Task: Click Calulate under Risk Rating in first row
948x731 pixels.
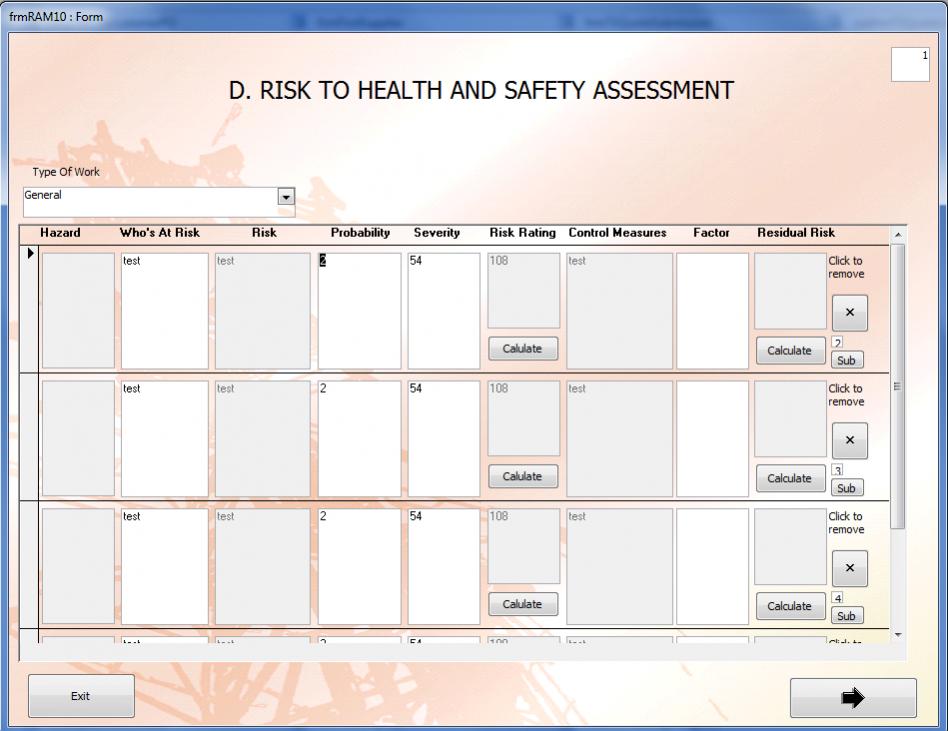Action: tap(523, 349)
